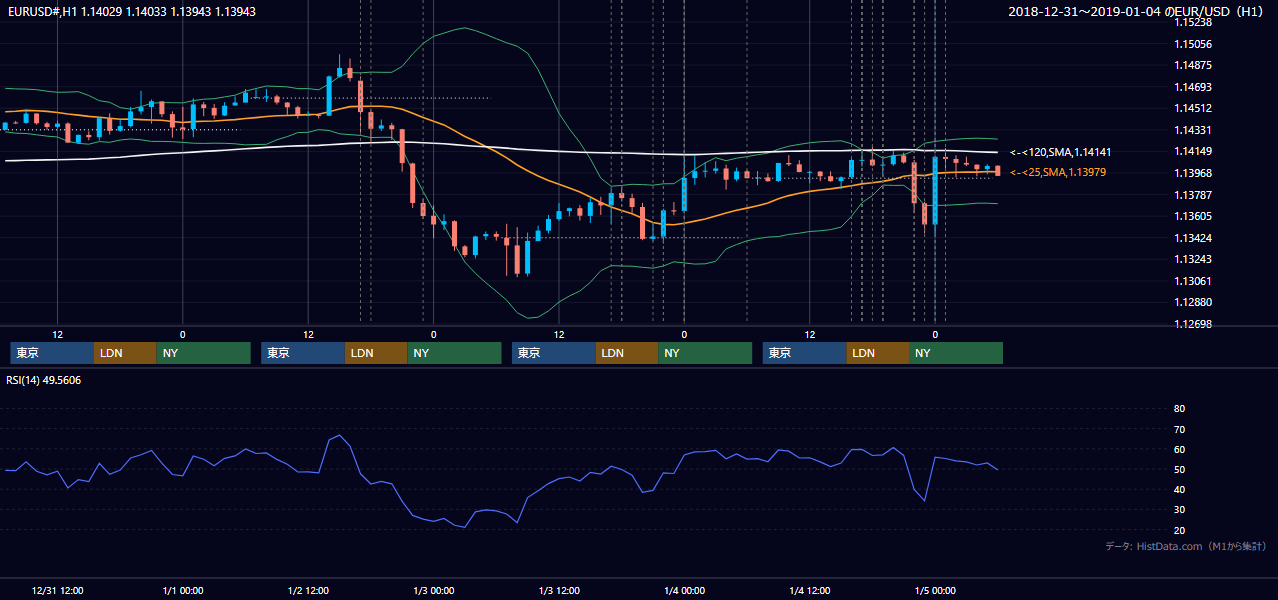
Task: Click the 1.12880 price axis label
Action: pyautogui.click(x=1193, y=302)
